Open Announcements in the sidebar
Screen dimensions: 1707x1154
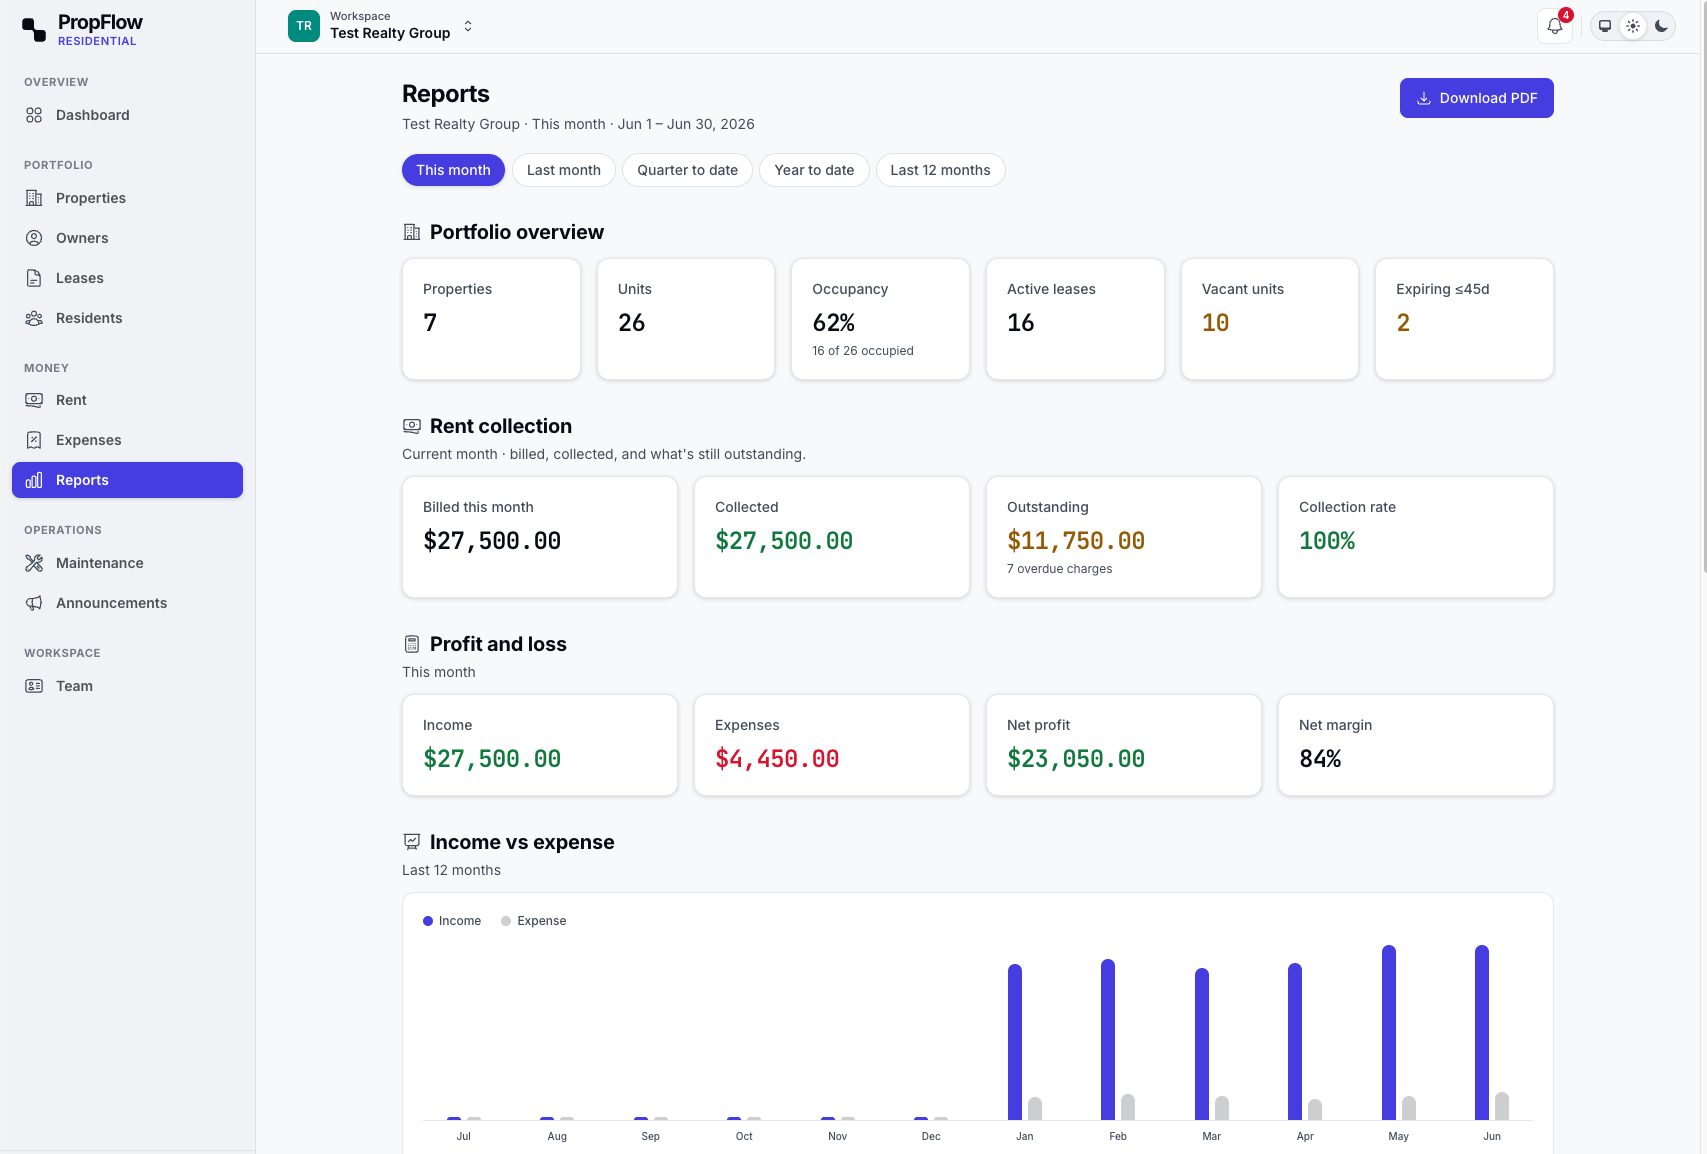tap(127, 603)
